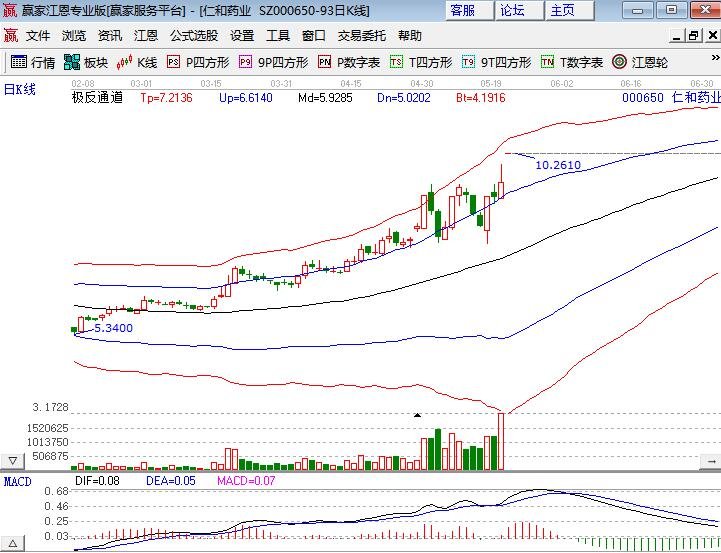Screen dimensions: 721x553
Task: Open the P数字表 number table icon
Action: tap(349, 62)
